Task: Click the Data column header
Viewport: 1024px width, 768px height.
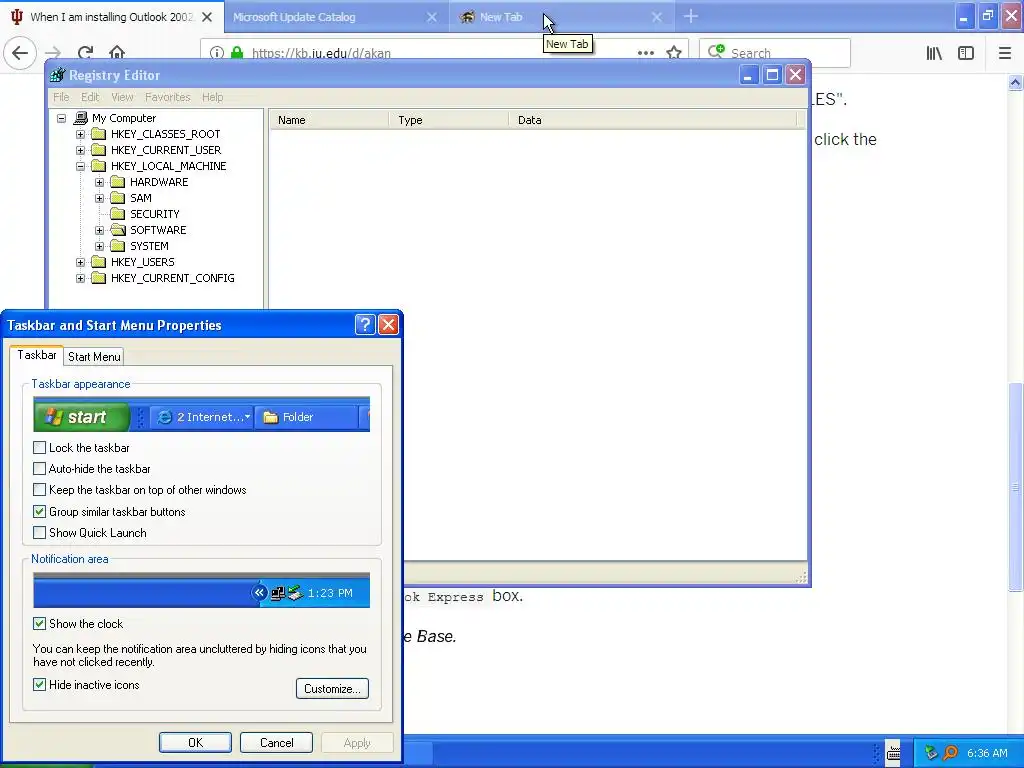Action: click(653, 120)
